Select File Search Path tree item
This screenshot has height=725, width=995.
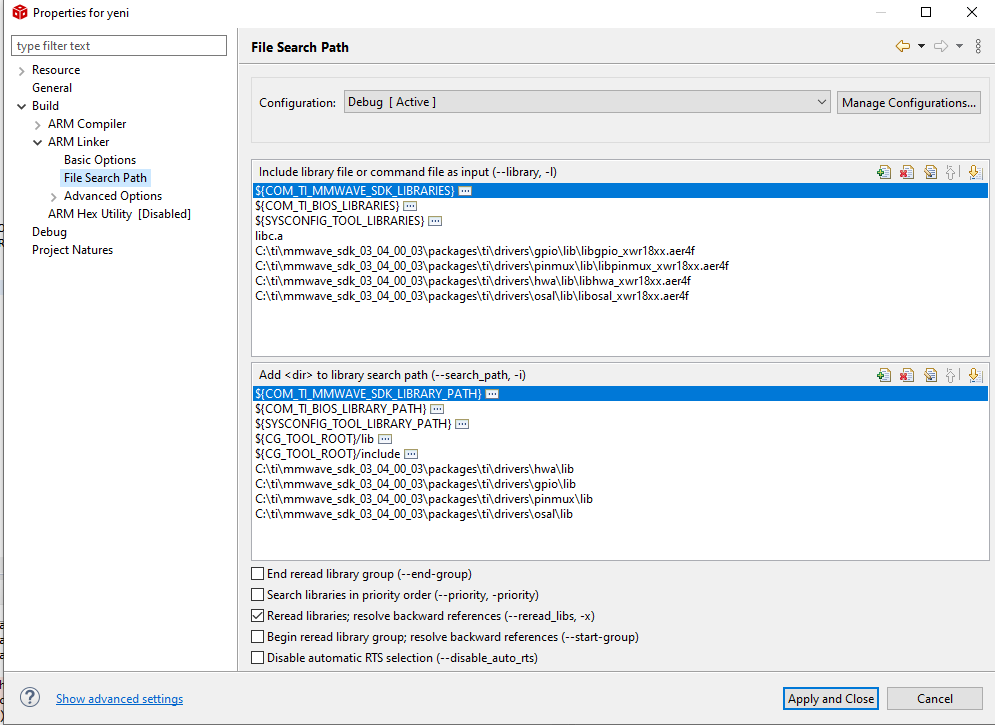105,178
